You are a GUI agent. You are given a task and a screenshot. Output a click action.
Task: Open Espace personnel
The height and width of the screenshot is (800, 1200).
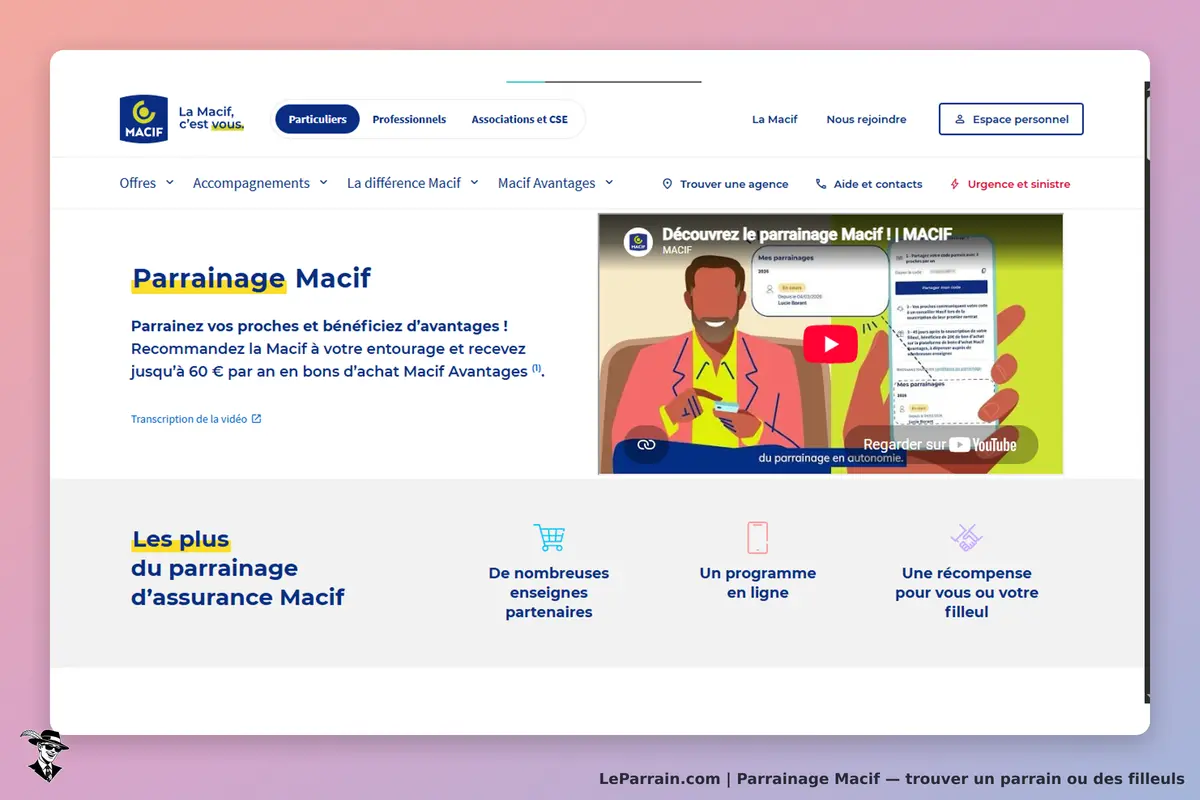point(1011,119)
